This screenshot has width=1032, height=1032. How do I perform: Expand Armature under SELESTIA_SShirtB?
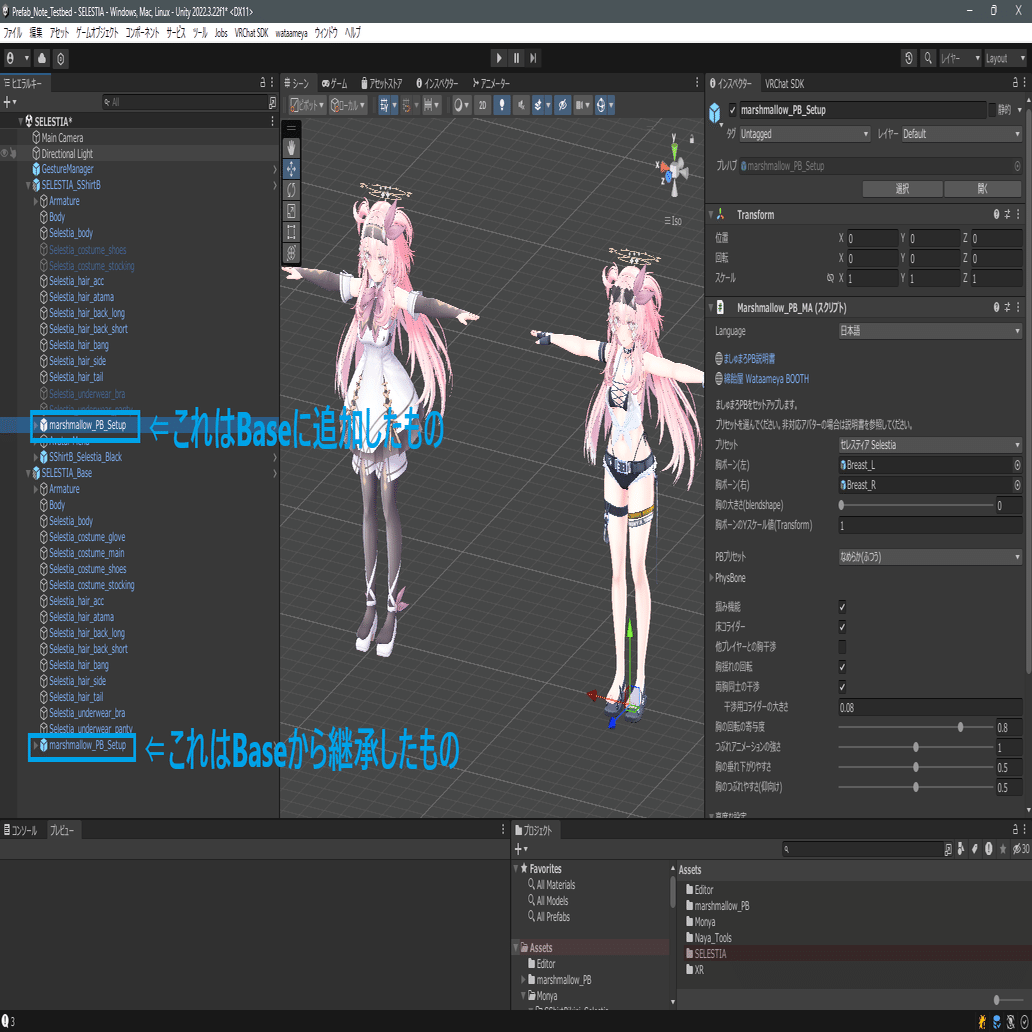coord(36,201)
